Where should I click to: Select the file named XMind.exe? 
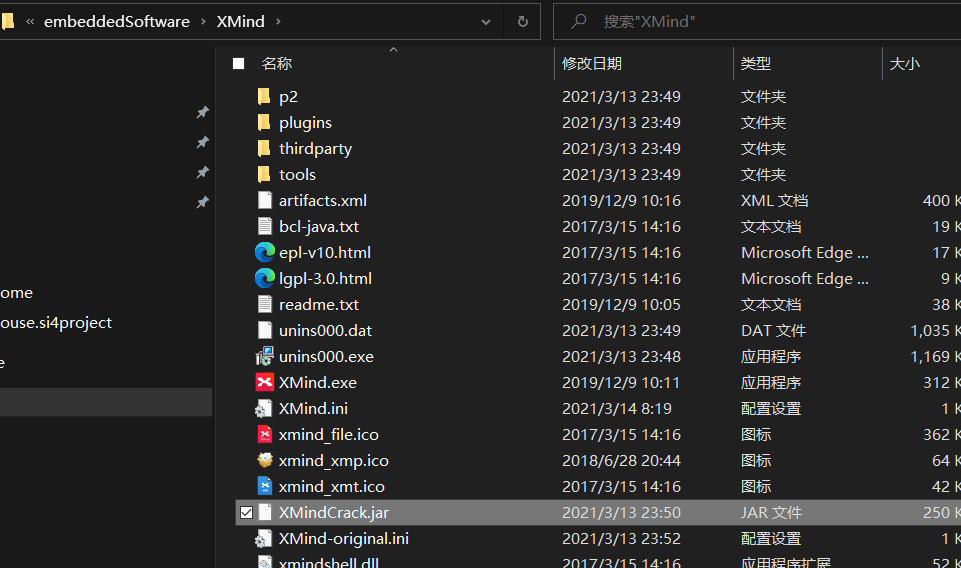coord(317,382)
